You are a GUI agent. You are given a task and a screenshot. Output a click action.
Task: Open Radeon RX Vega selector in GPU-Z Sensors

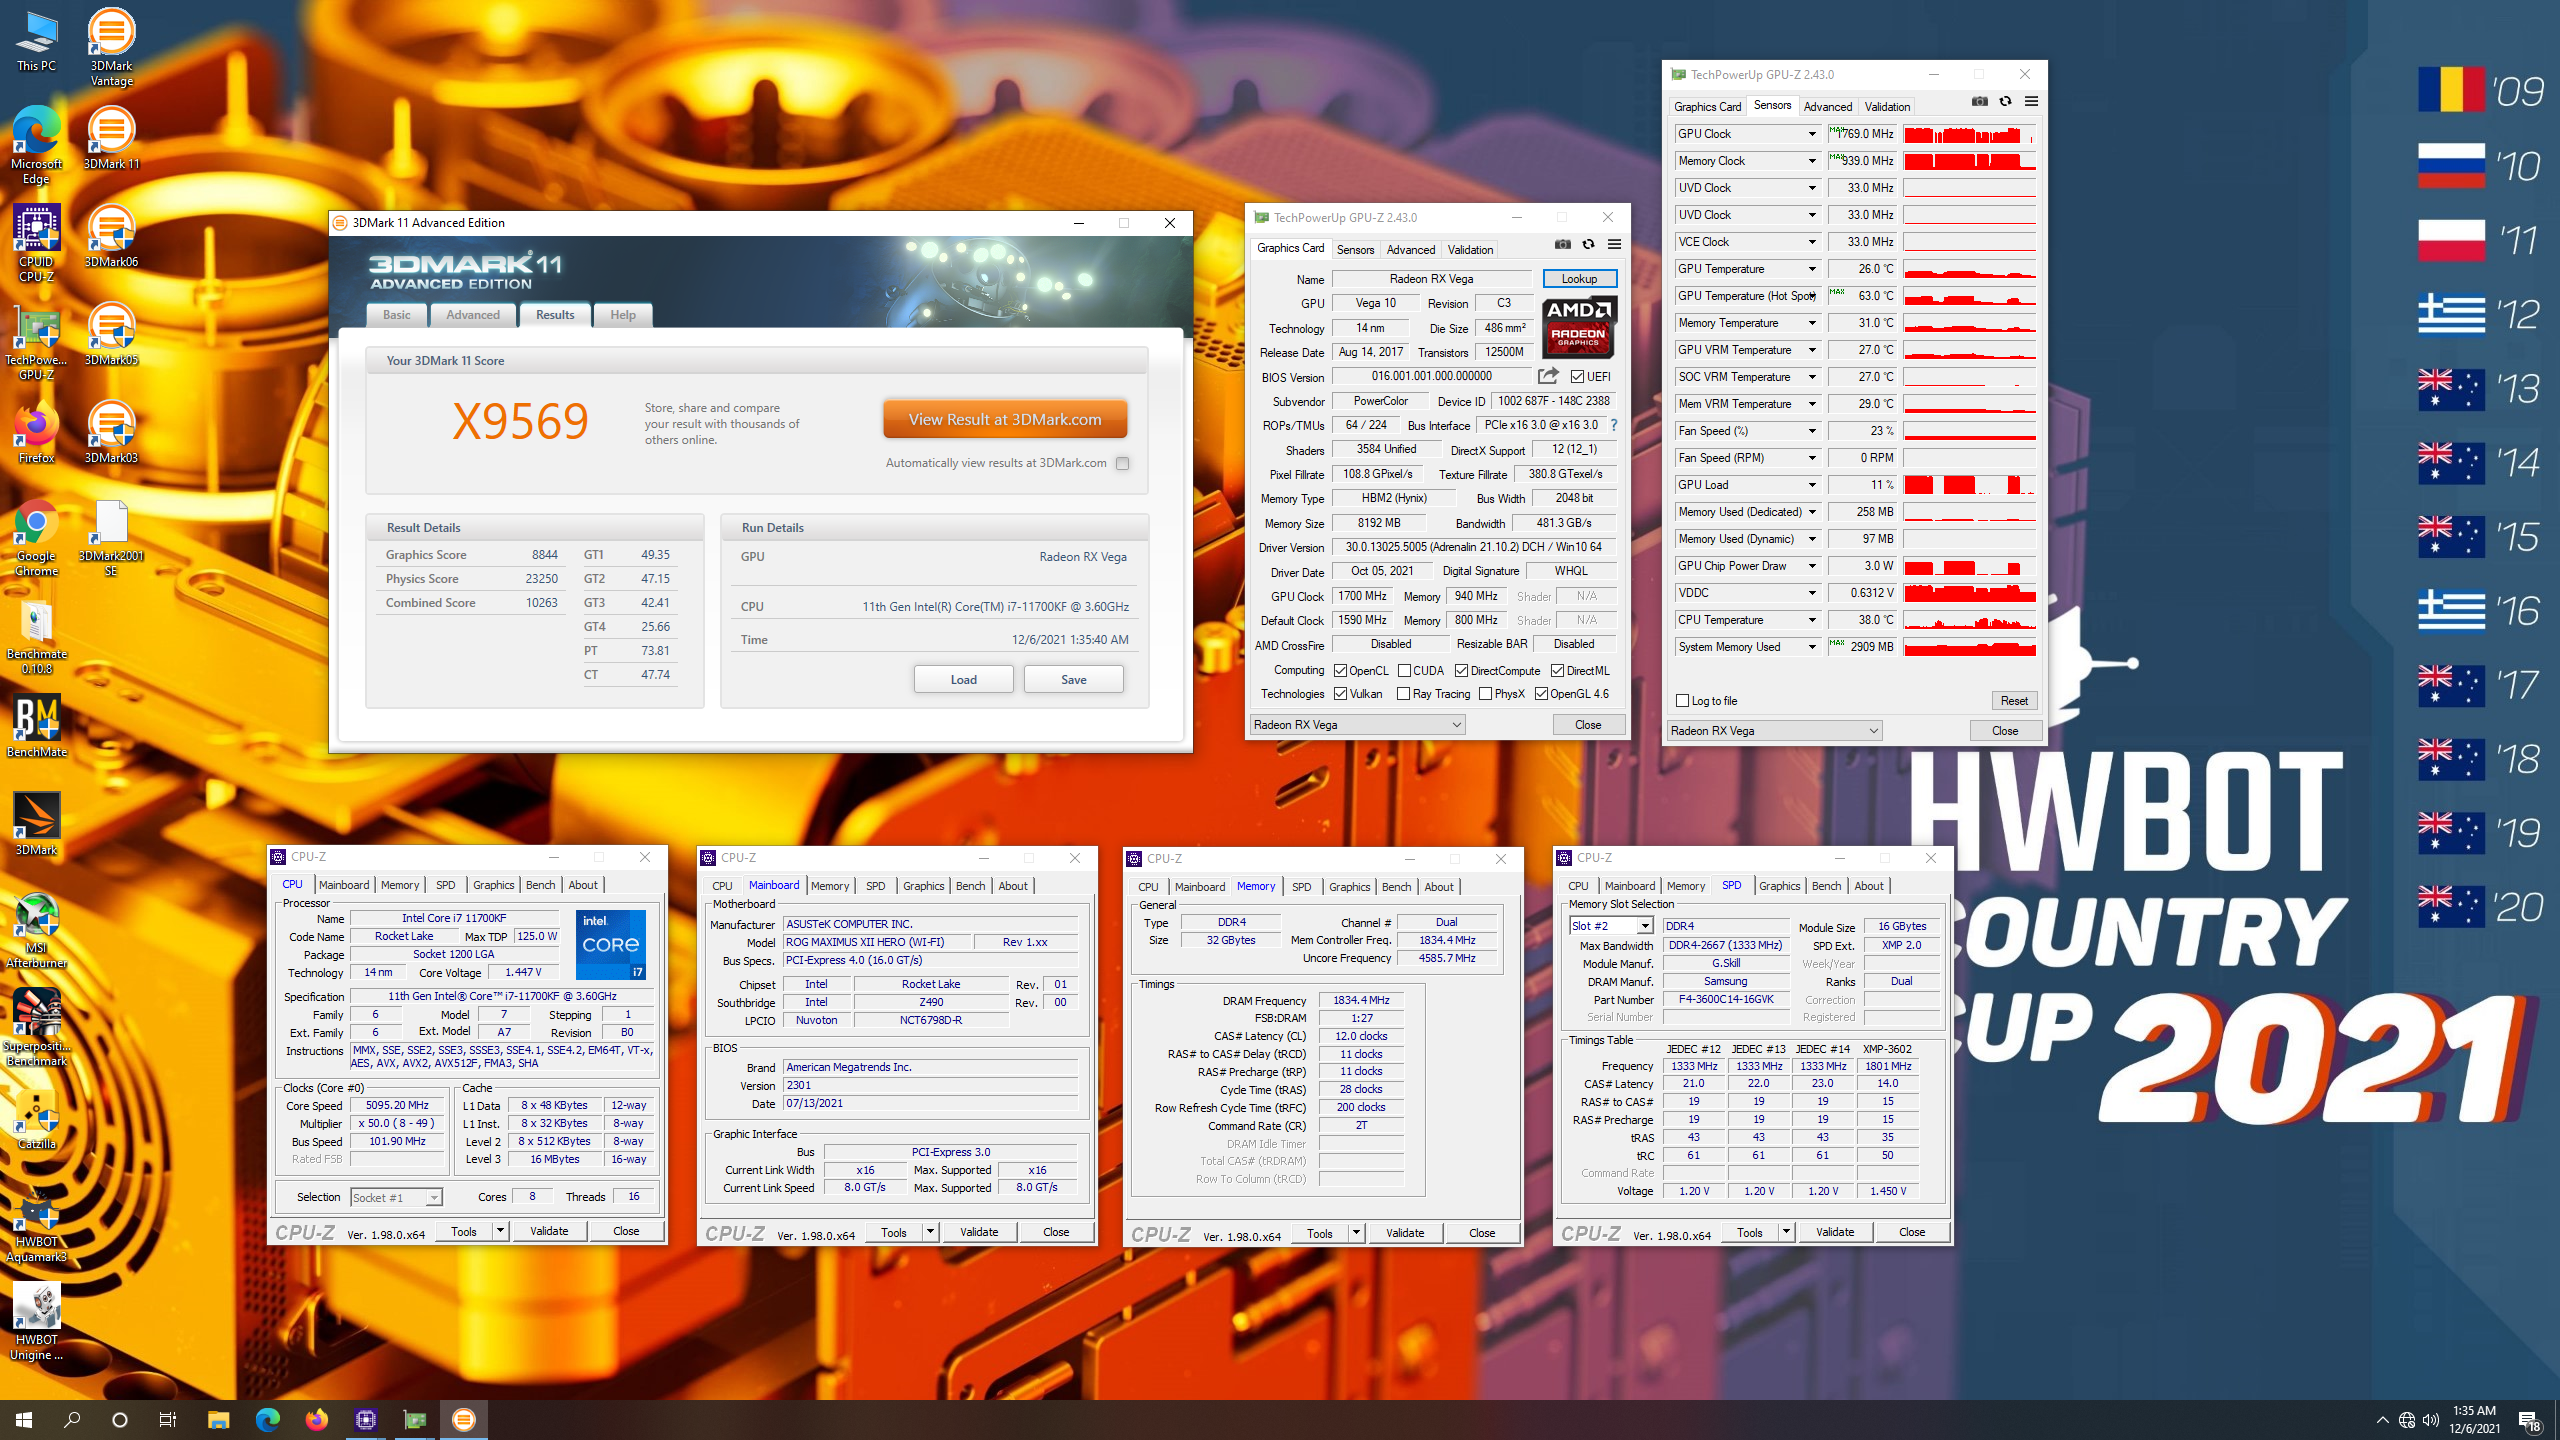[1774, 731]
